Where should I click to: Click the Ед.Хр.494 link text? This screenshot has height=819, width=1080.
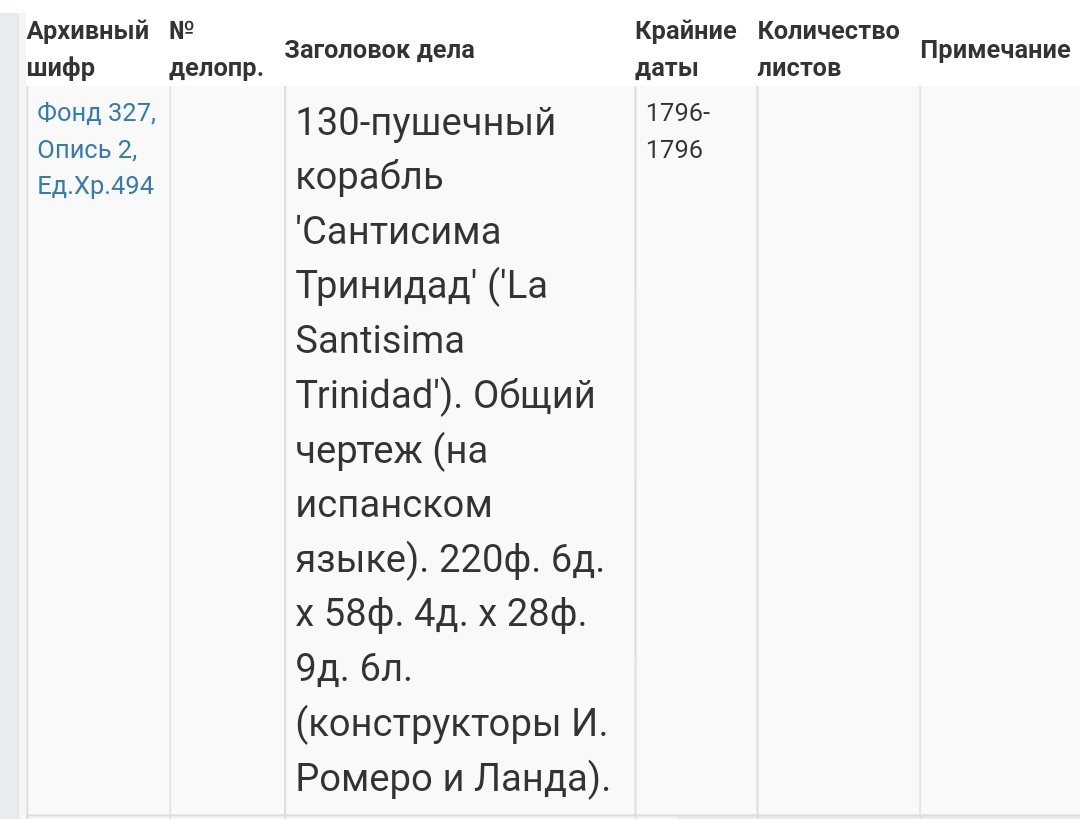point(96,185)
